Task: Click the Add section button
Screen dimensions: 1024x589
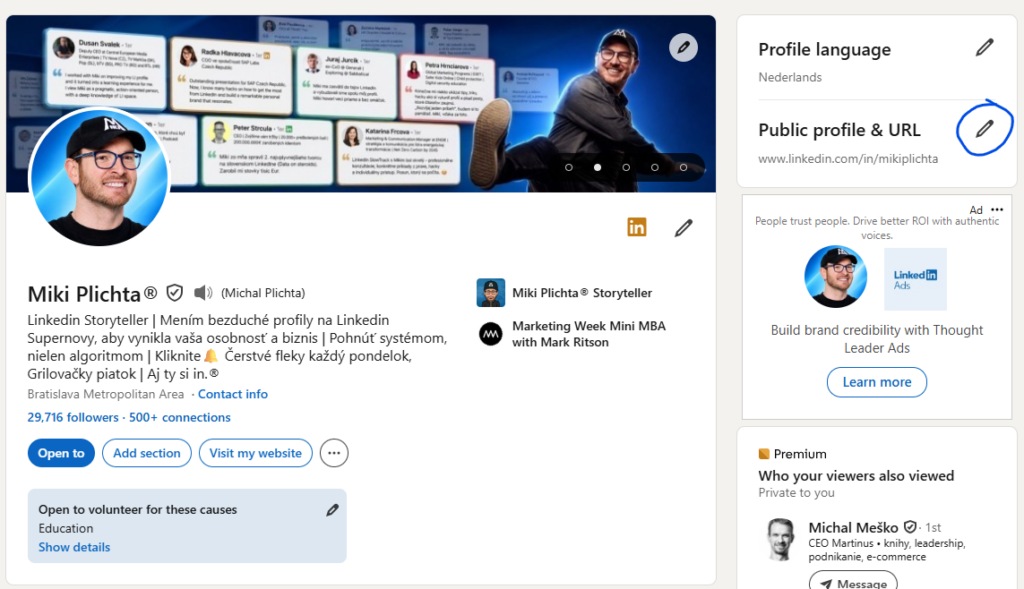Action: (147, 453)
